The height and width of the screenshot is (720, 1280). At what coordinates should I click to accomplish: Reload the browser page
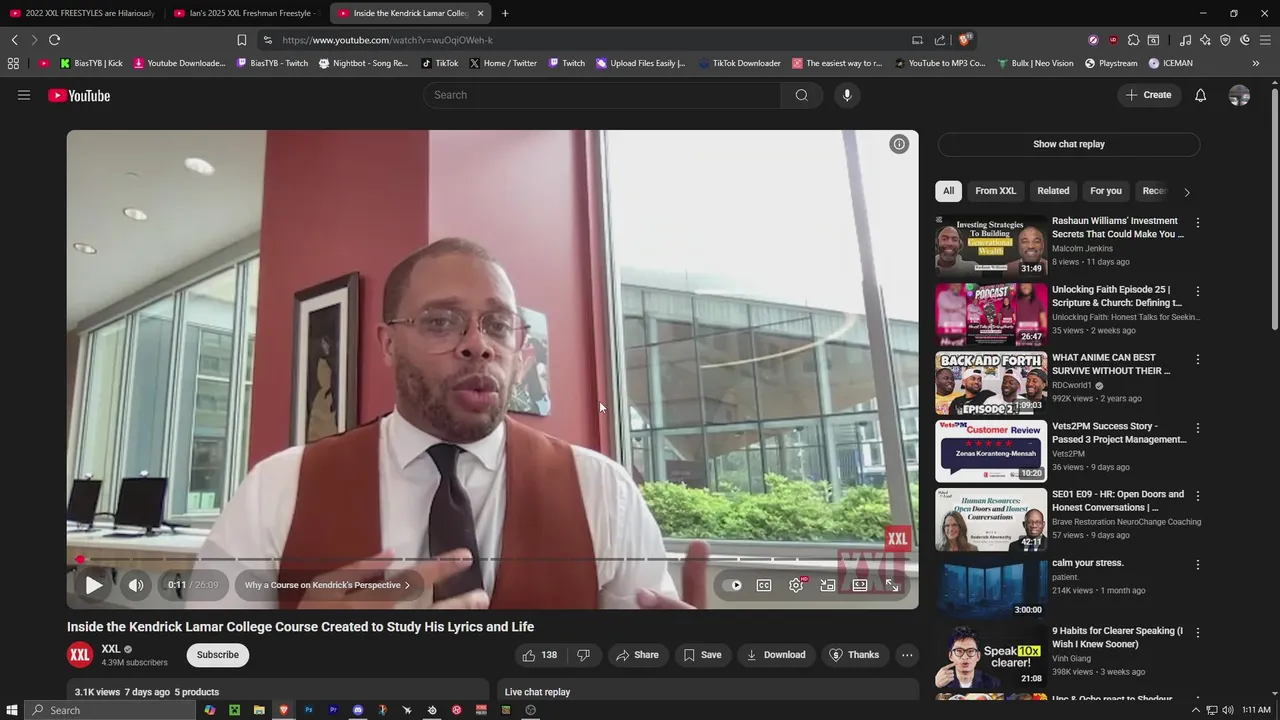(x=54, y=40)
